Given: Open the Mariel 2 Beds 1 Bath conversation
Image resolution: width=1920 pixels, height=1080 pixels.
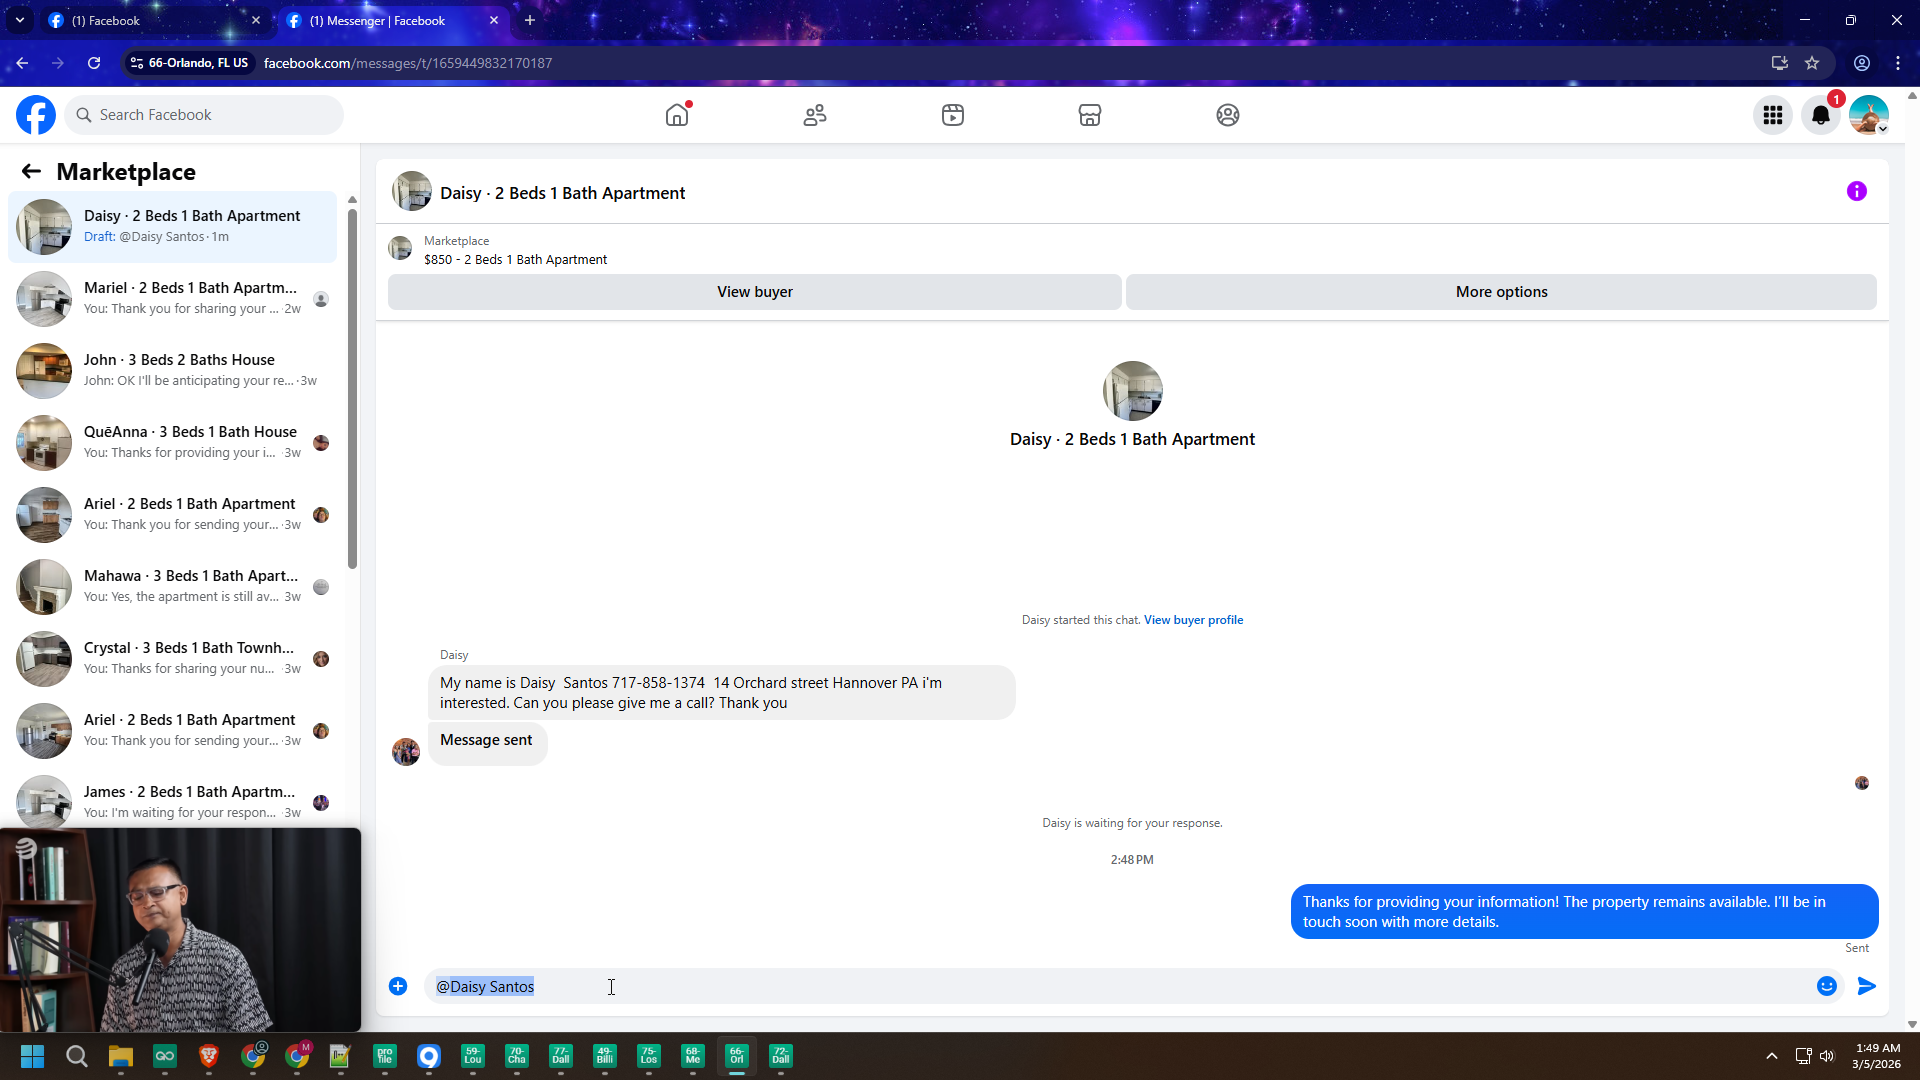Looking at the screenshot, I should [x=172, y=299].
